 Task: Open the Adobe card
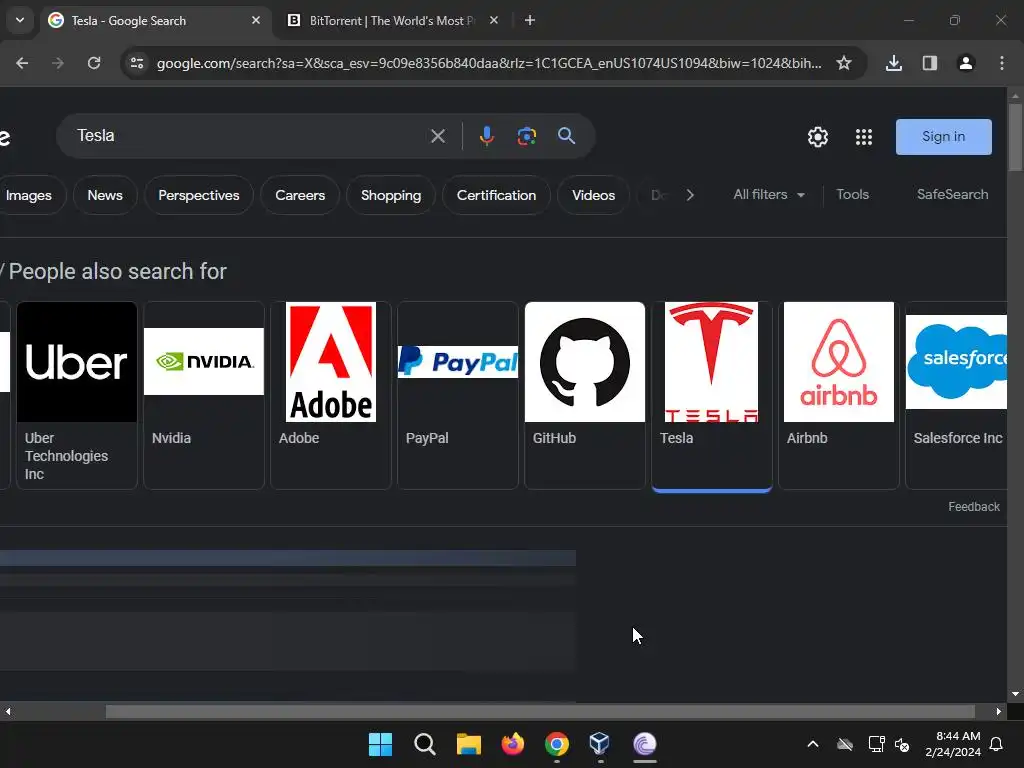(330, 395)
